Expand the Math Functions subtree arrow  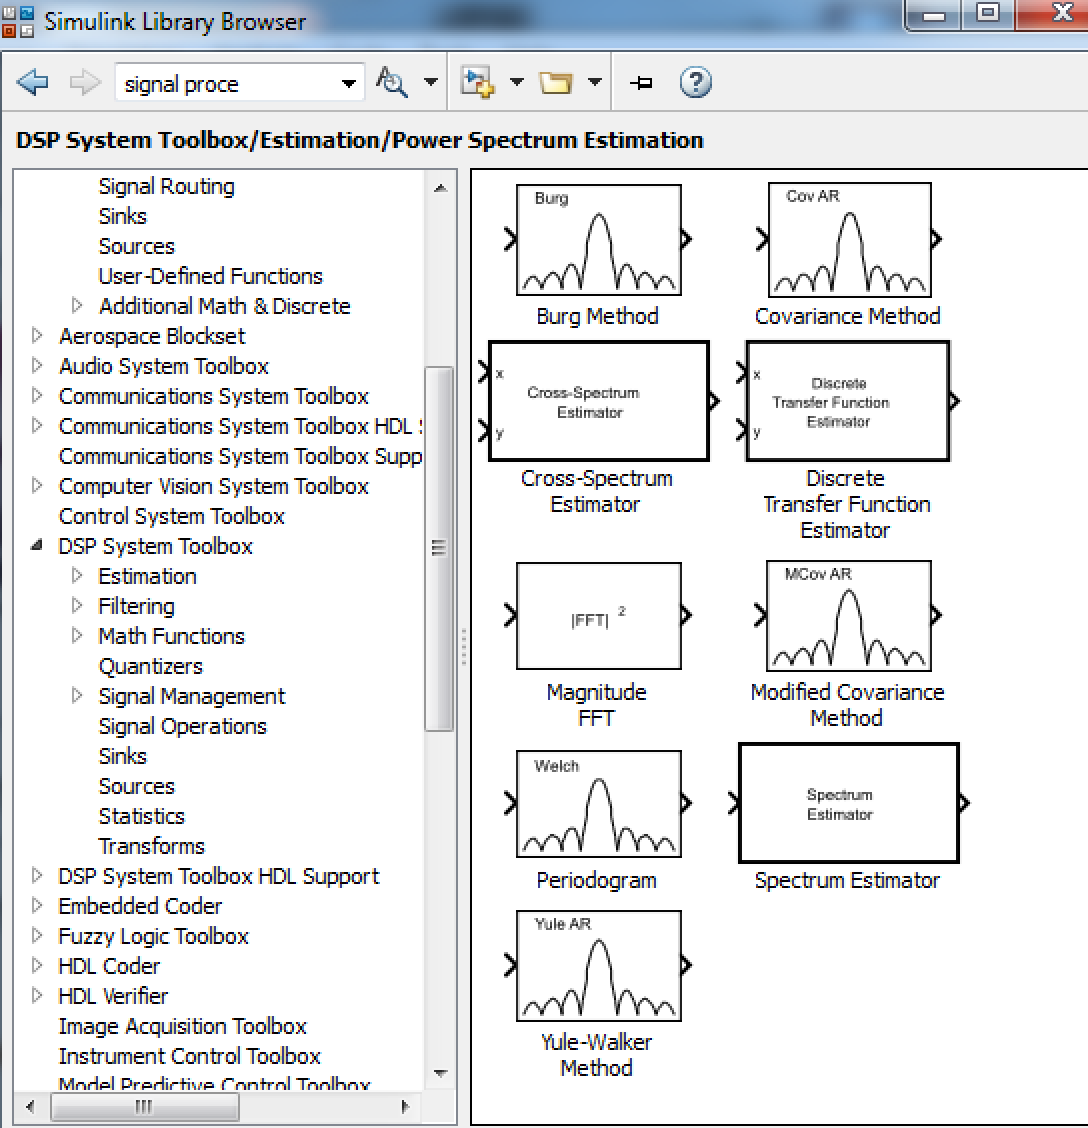click(x=77, y=636)
